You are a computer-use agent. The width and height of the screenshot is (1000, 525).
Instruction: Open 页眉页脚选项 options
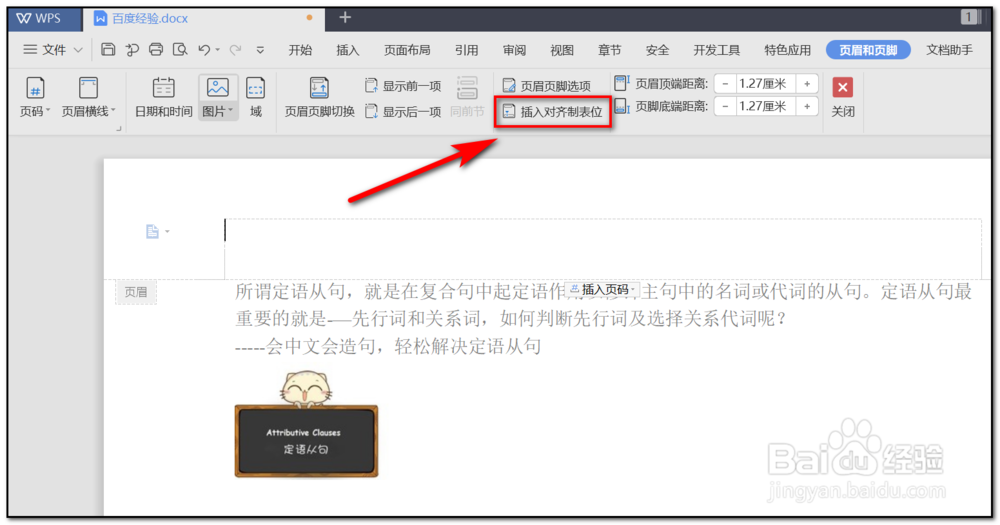coord(547,85)
